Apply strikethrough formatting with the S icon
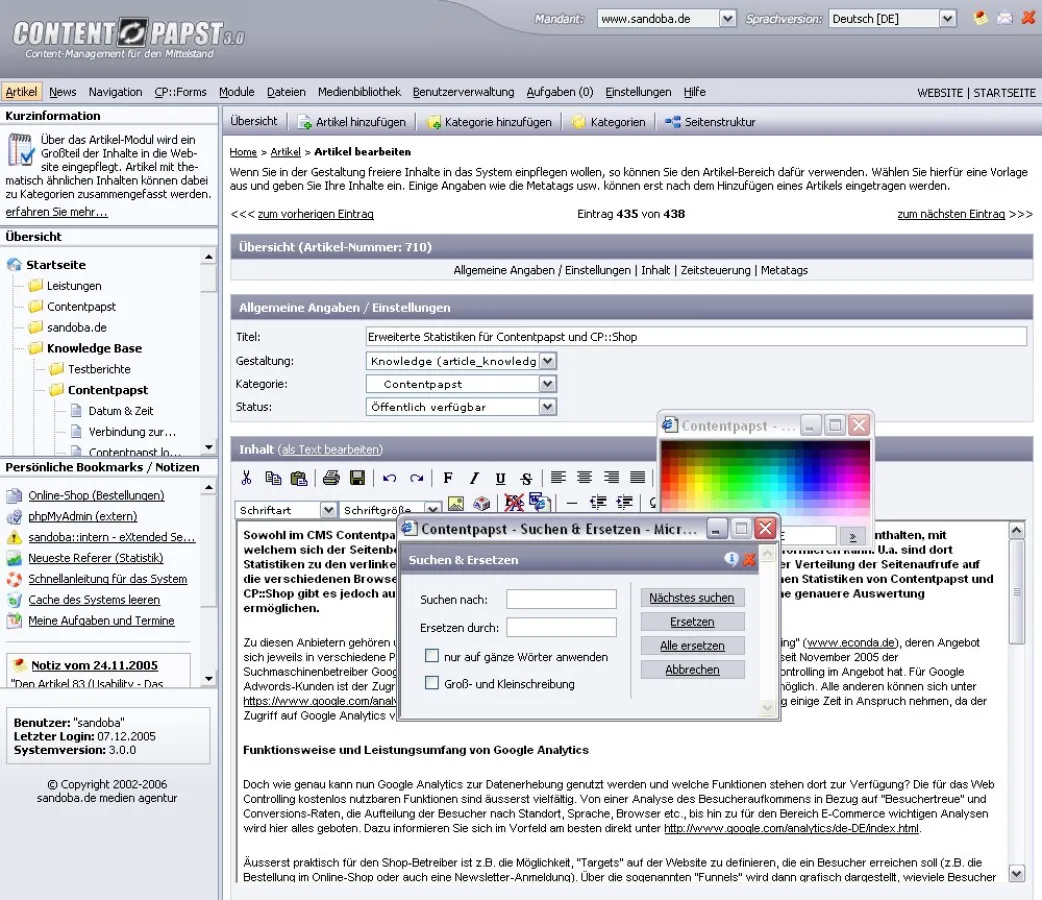Viewport: 1042px width, 900px height. [x=525, y=477]
